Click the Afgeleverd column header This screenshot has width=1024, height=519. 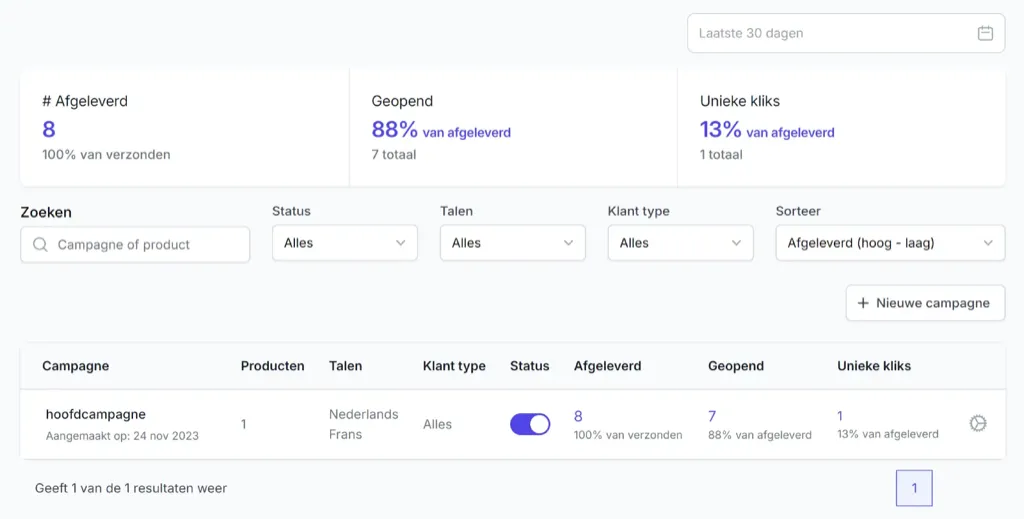(607, 366)
